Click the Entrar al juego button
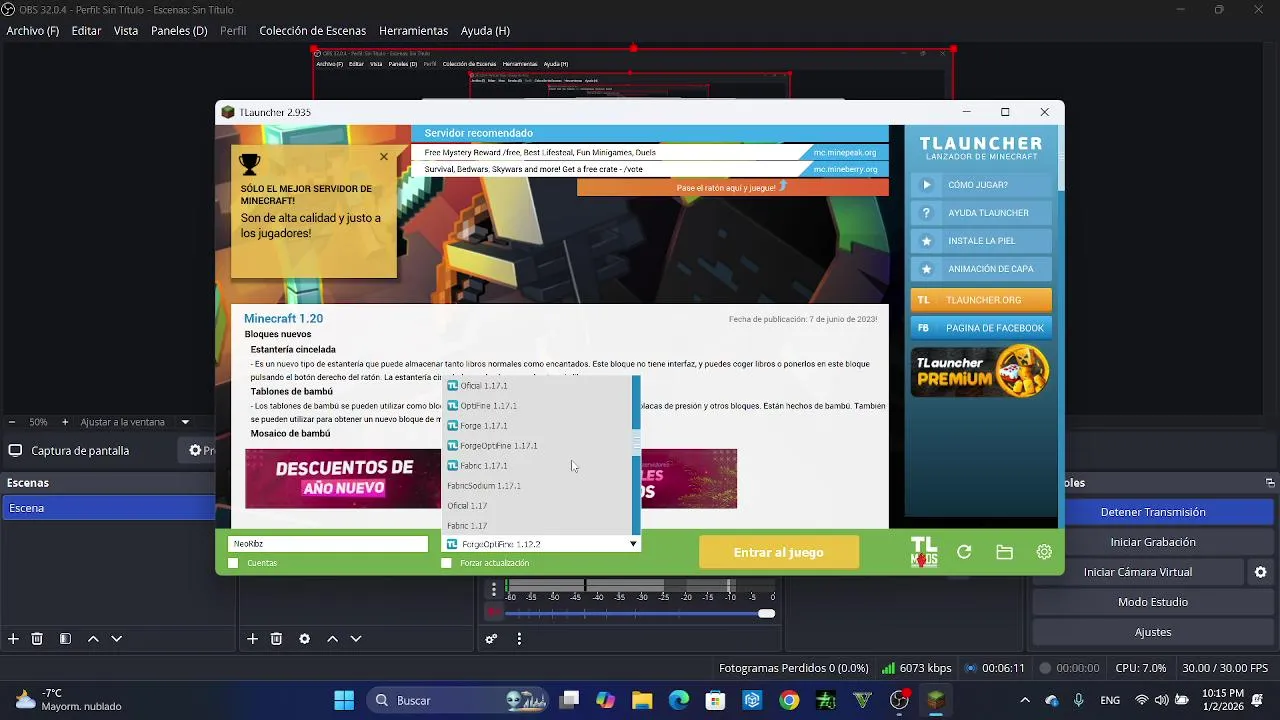Viewport: 1280px width, 720px height. [779, 552]
